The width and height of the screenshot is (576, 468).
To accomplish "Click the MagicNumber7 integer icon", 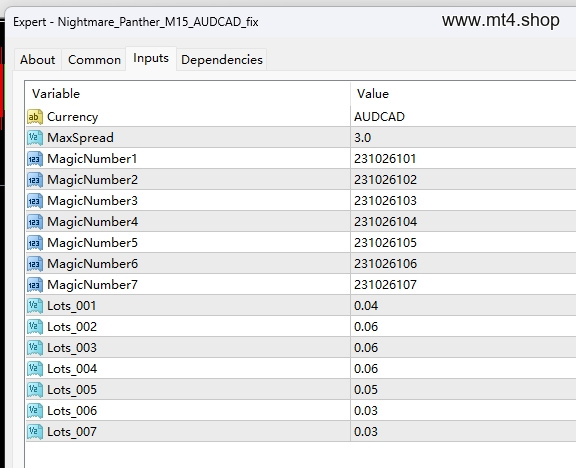I will 35,285.
